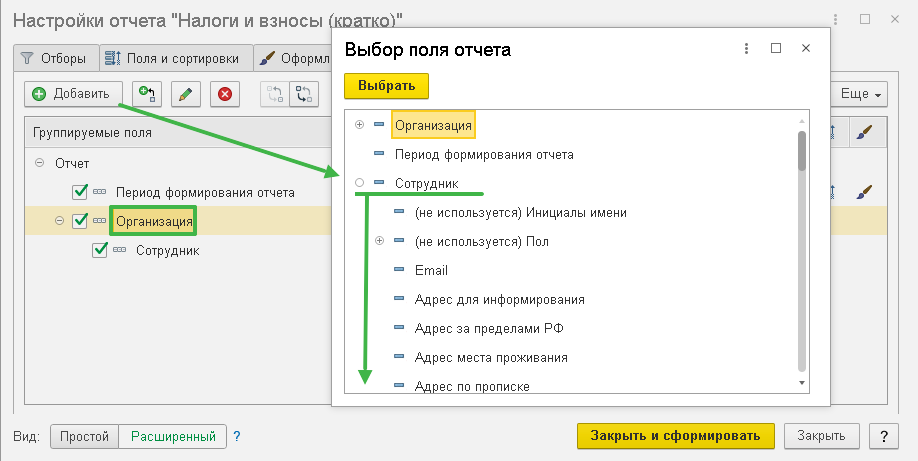The image size is (918, 461).
Task: Select Адрес для информирования field
Action: [499, 300]
